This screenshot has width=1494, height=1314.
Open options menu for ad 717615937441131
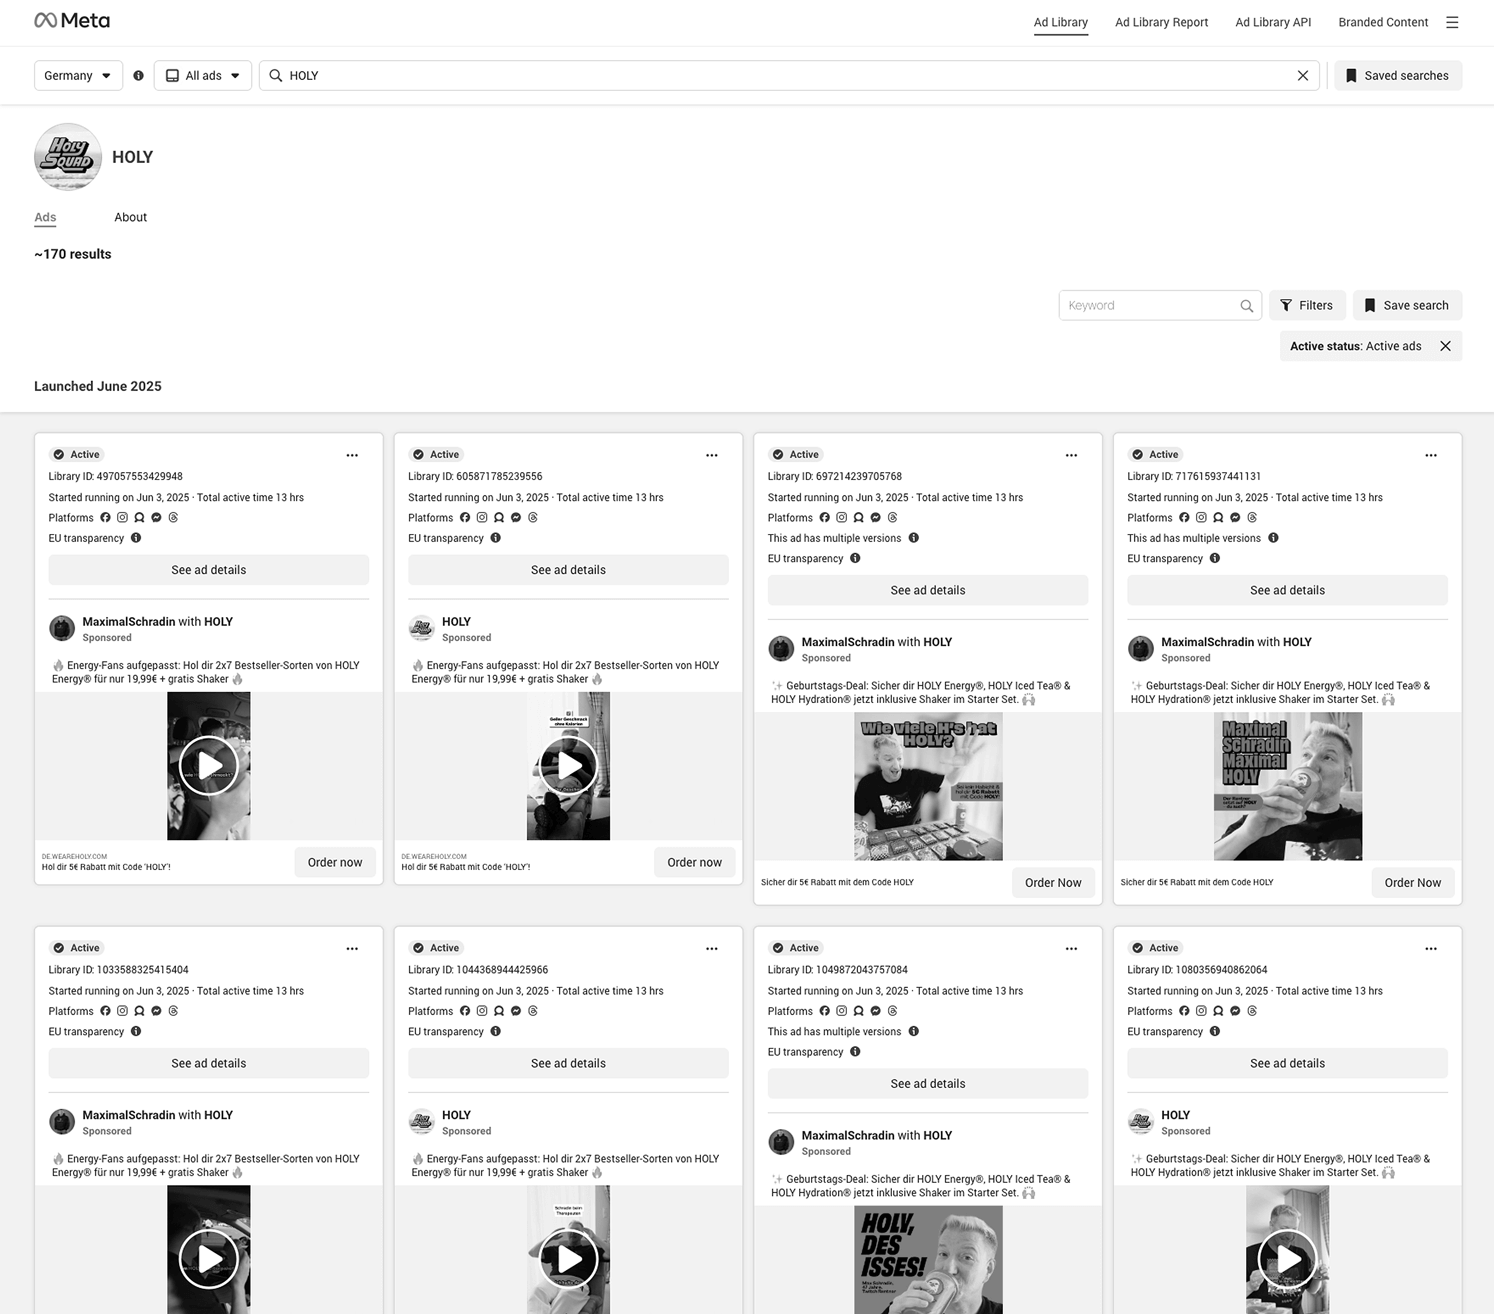pos(1431,455)
